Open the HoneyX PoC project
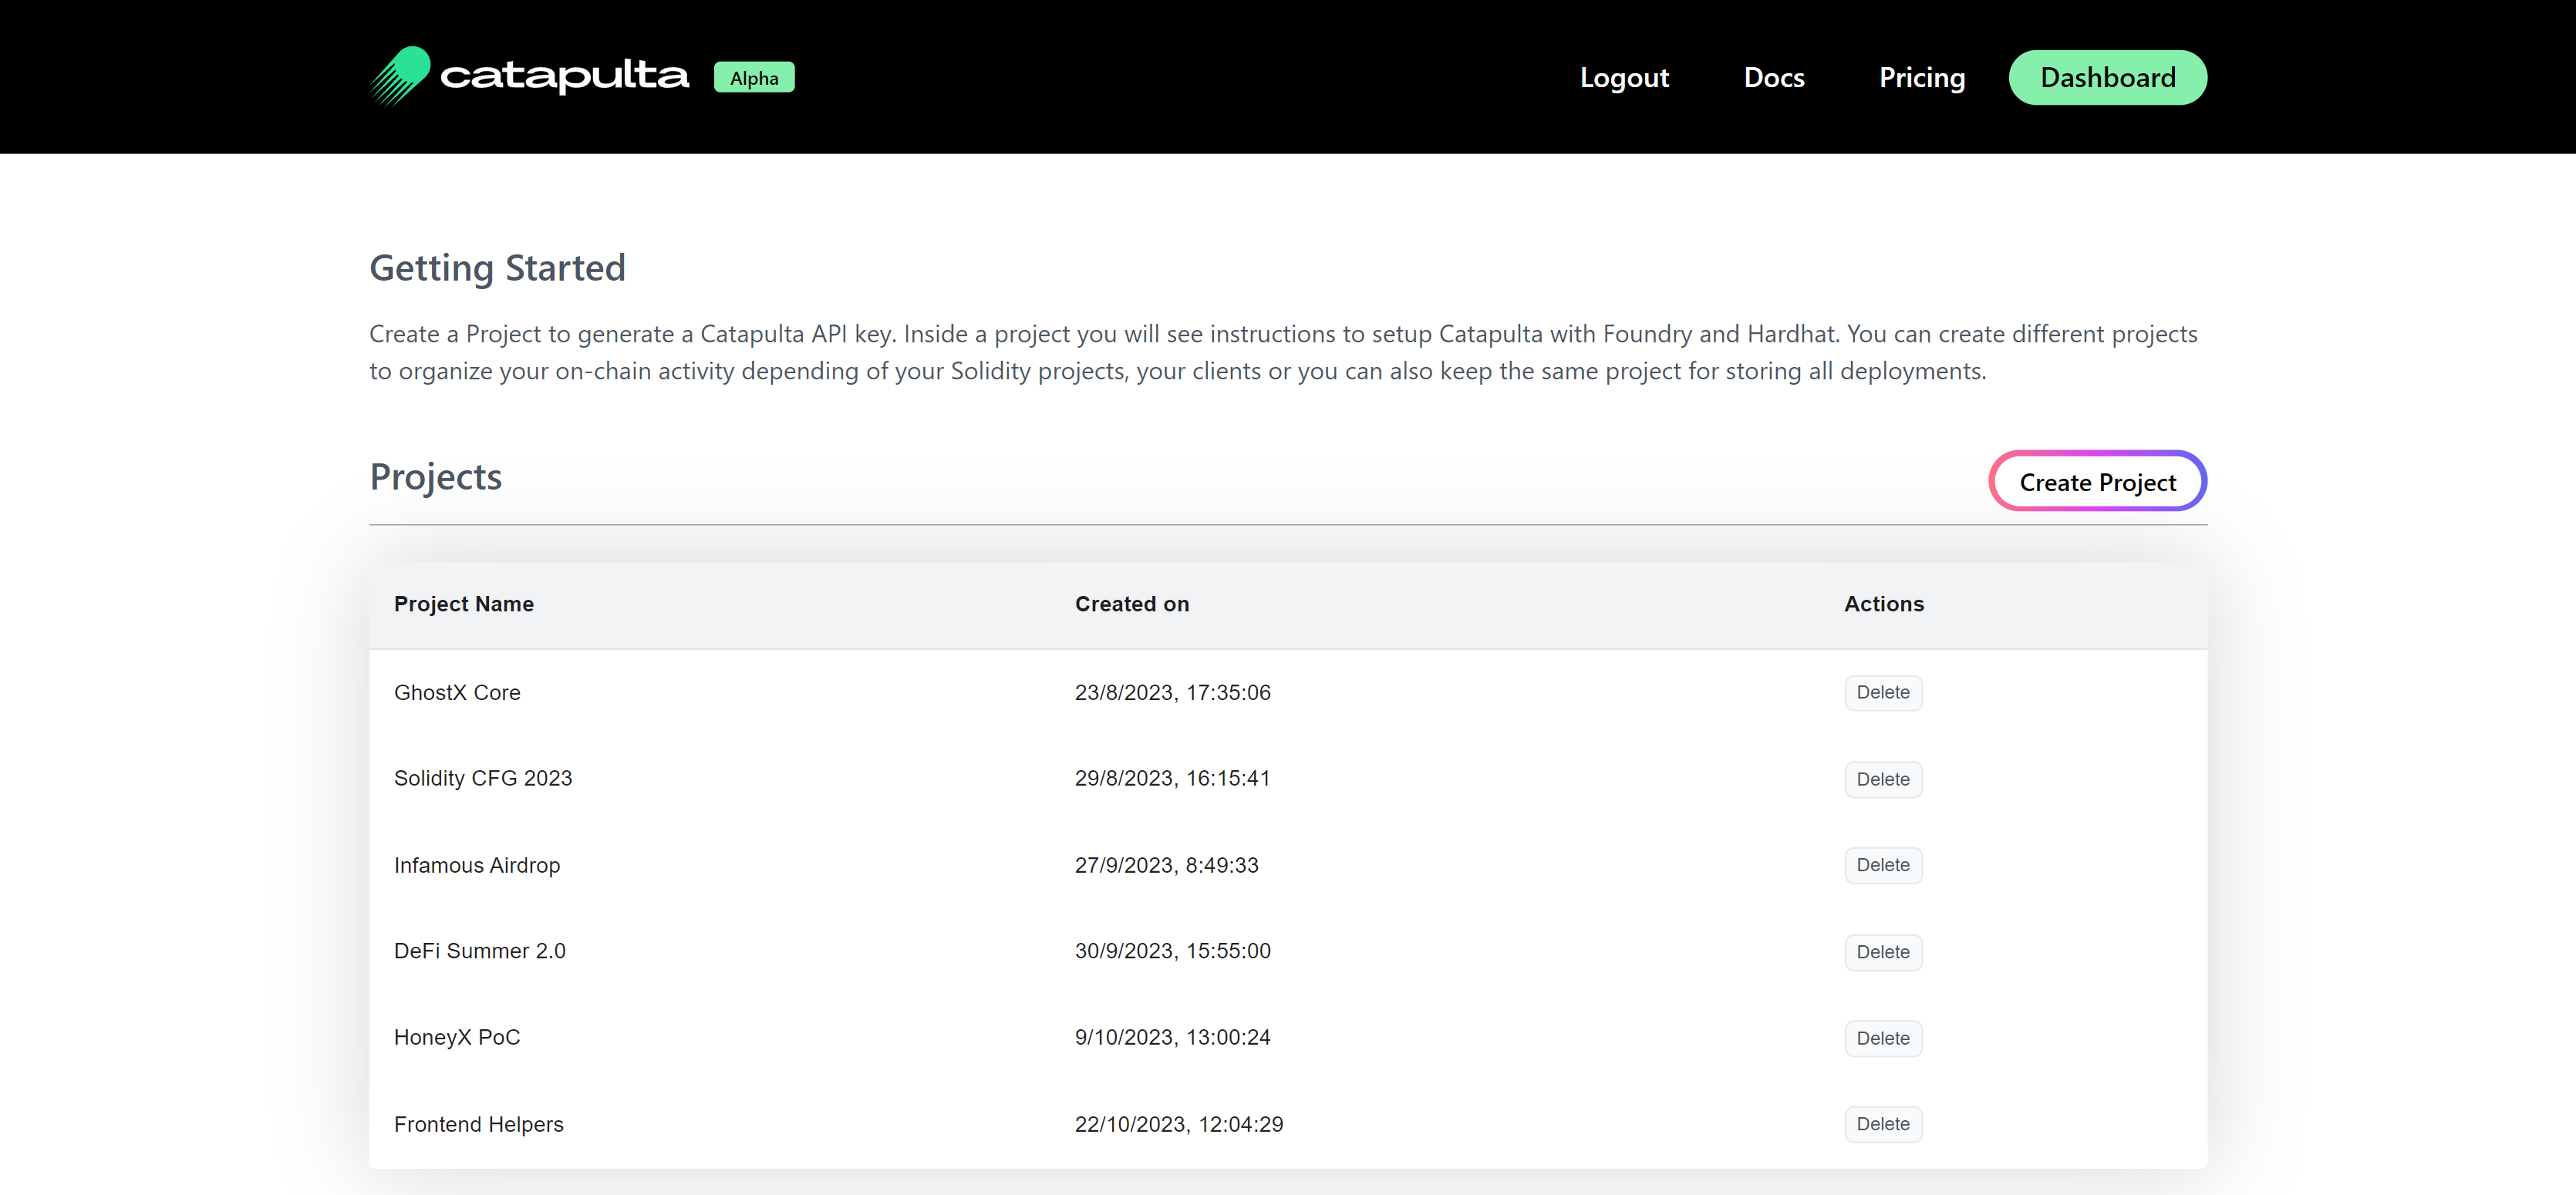This screenshot has width=2576, height=1195. click(x=457, y=1037)
